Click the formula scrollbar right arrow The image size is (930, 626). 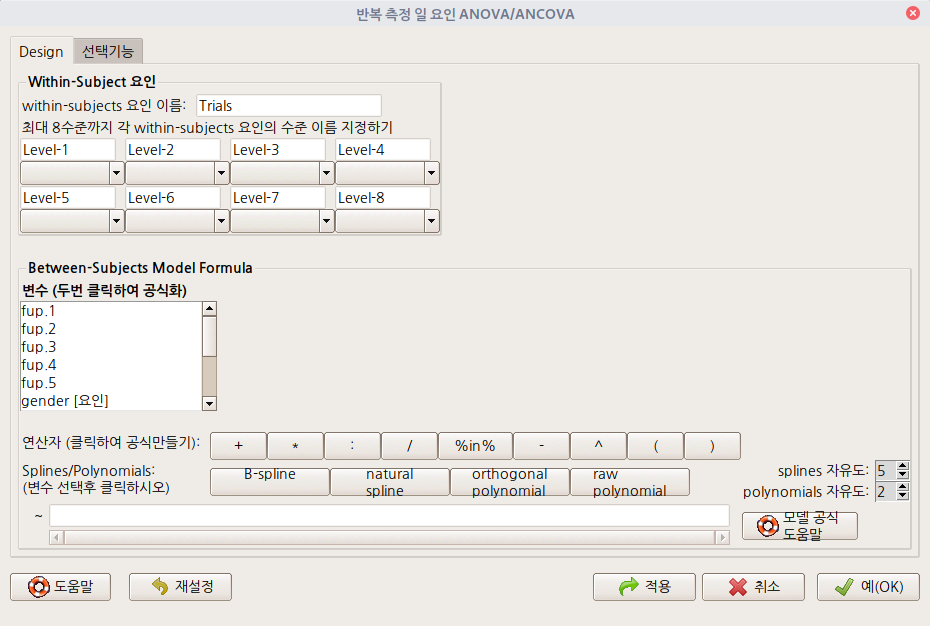pos(722,538)
